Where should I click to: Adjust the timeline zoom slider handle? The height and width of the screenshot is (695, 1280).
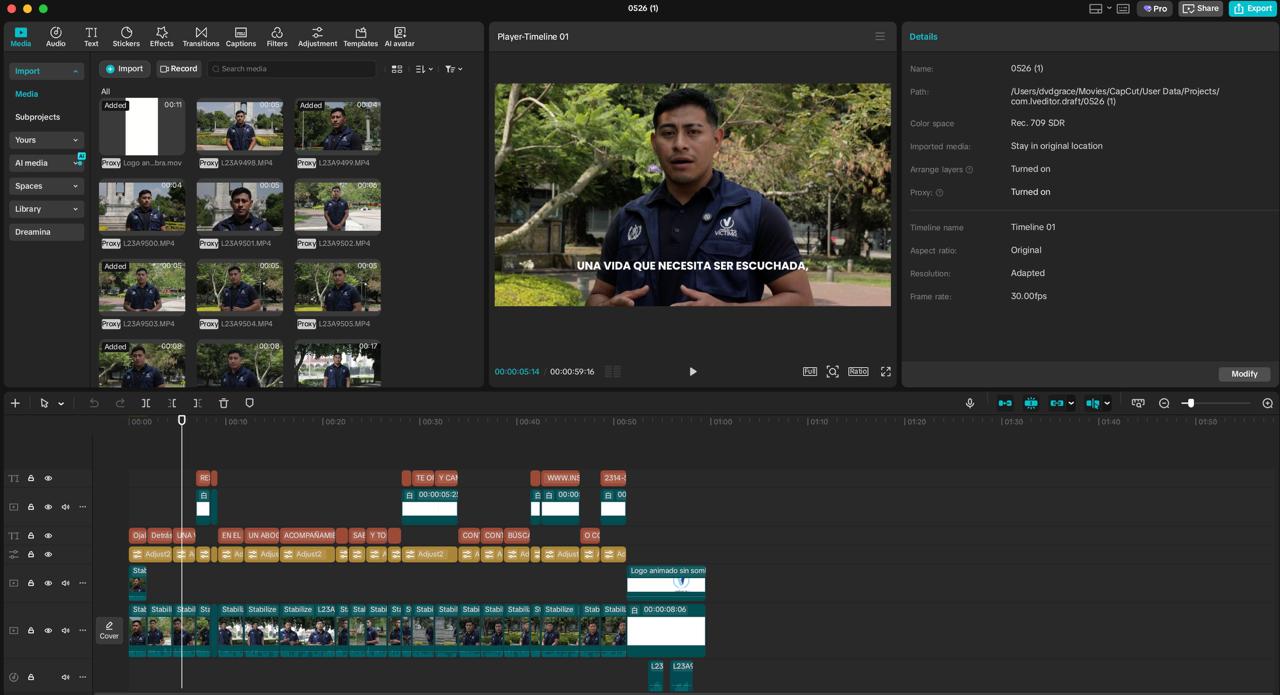(1189, 403)
